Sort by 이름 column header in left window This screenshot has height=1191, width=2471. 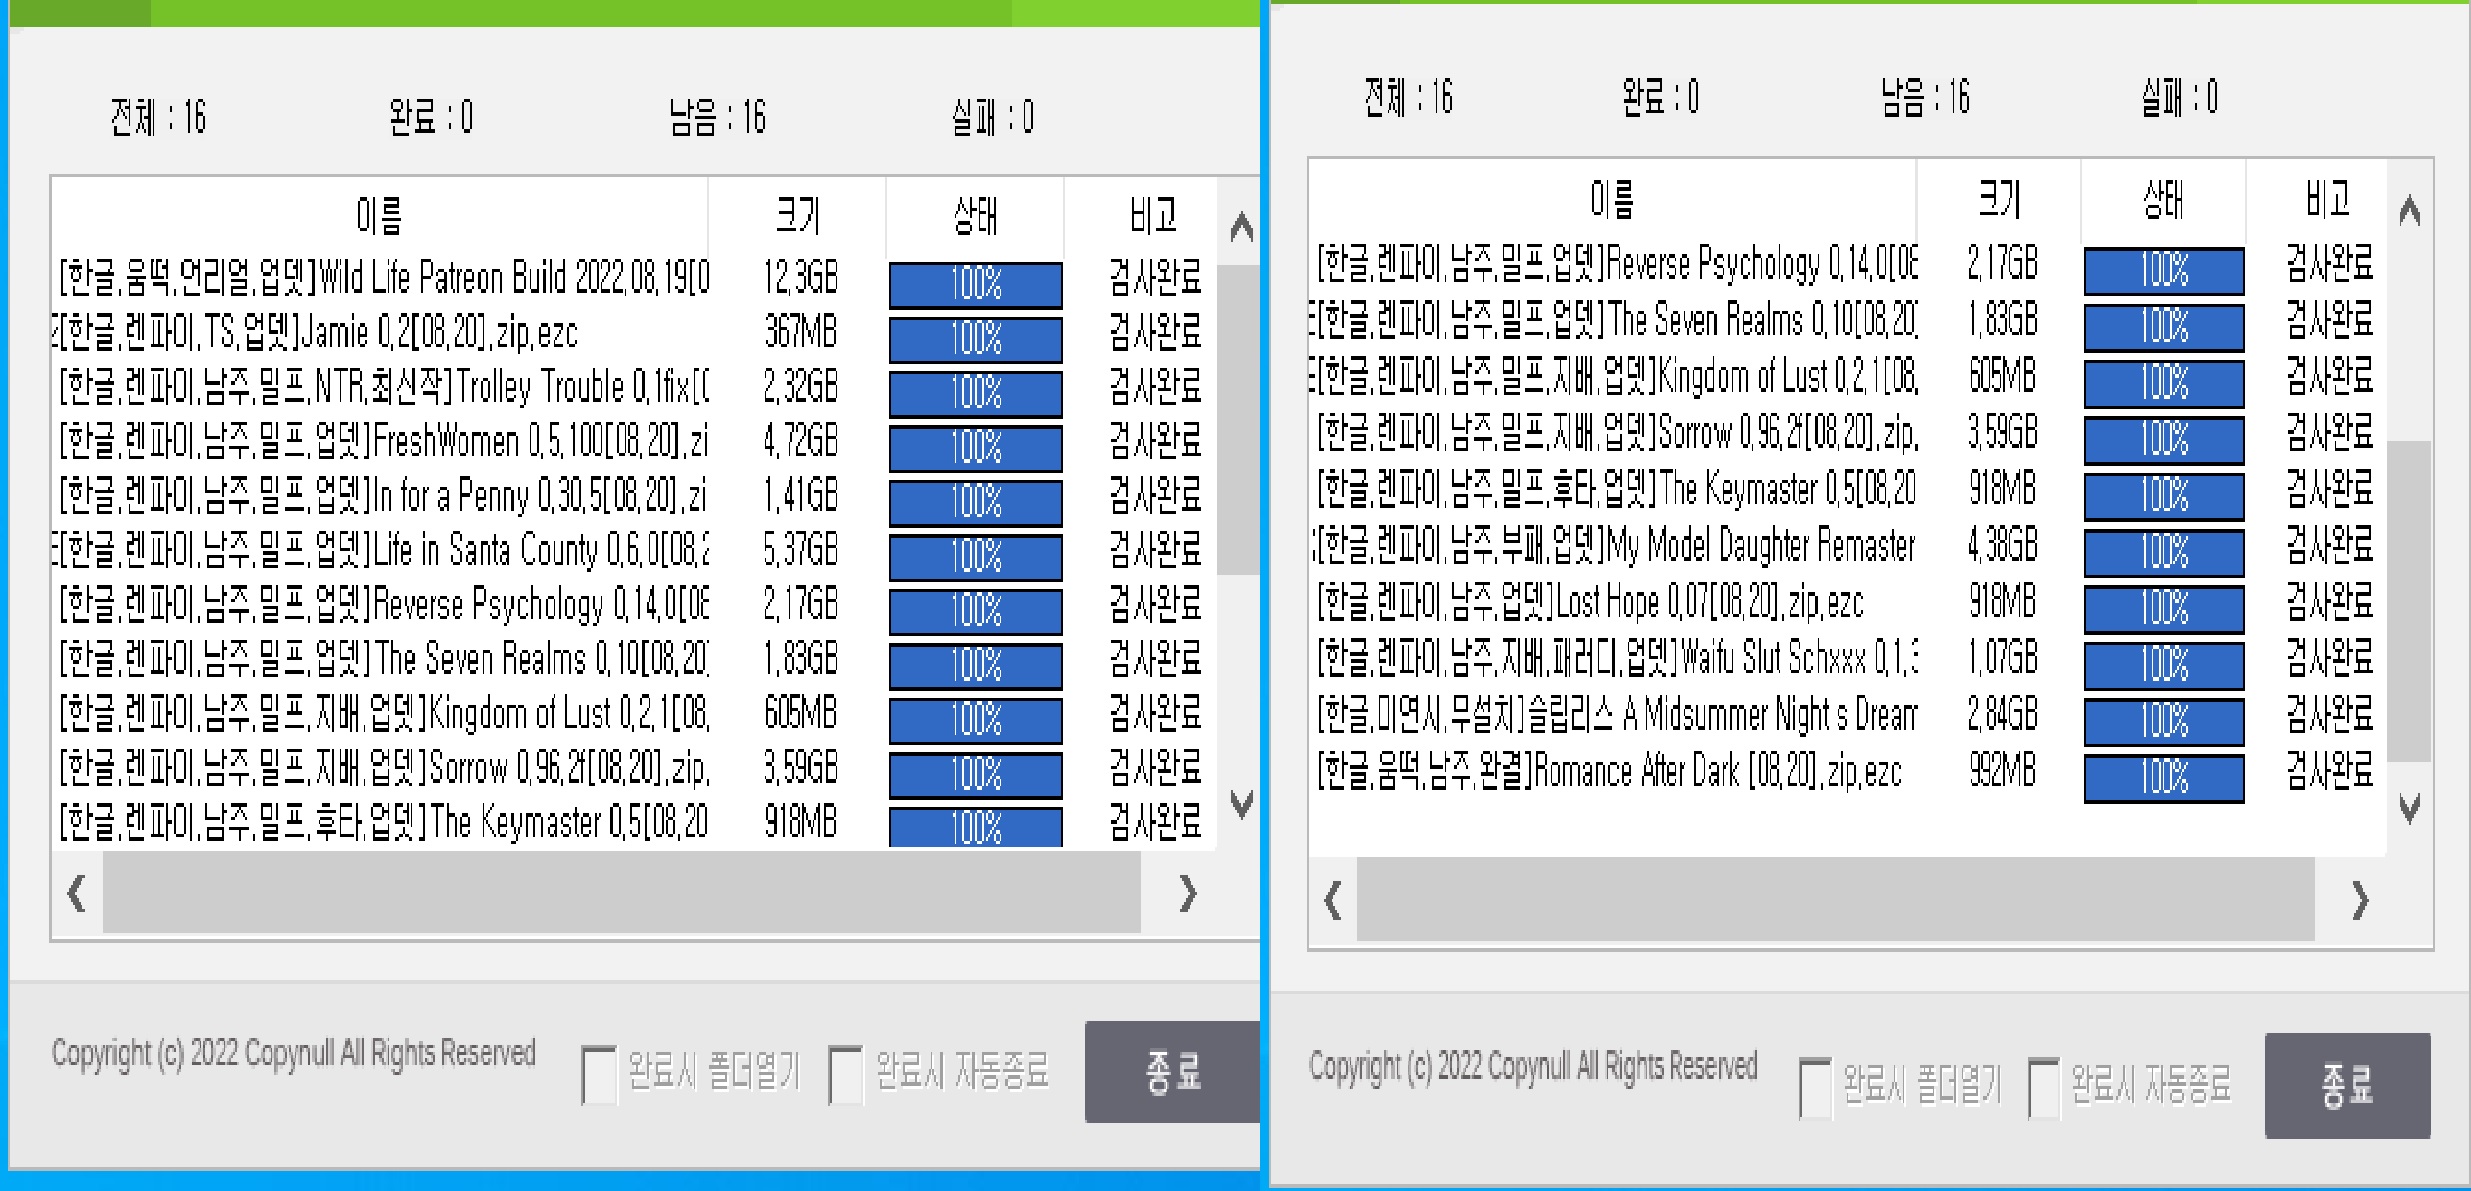pos(379,215)
